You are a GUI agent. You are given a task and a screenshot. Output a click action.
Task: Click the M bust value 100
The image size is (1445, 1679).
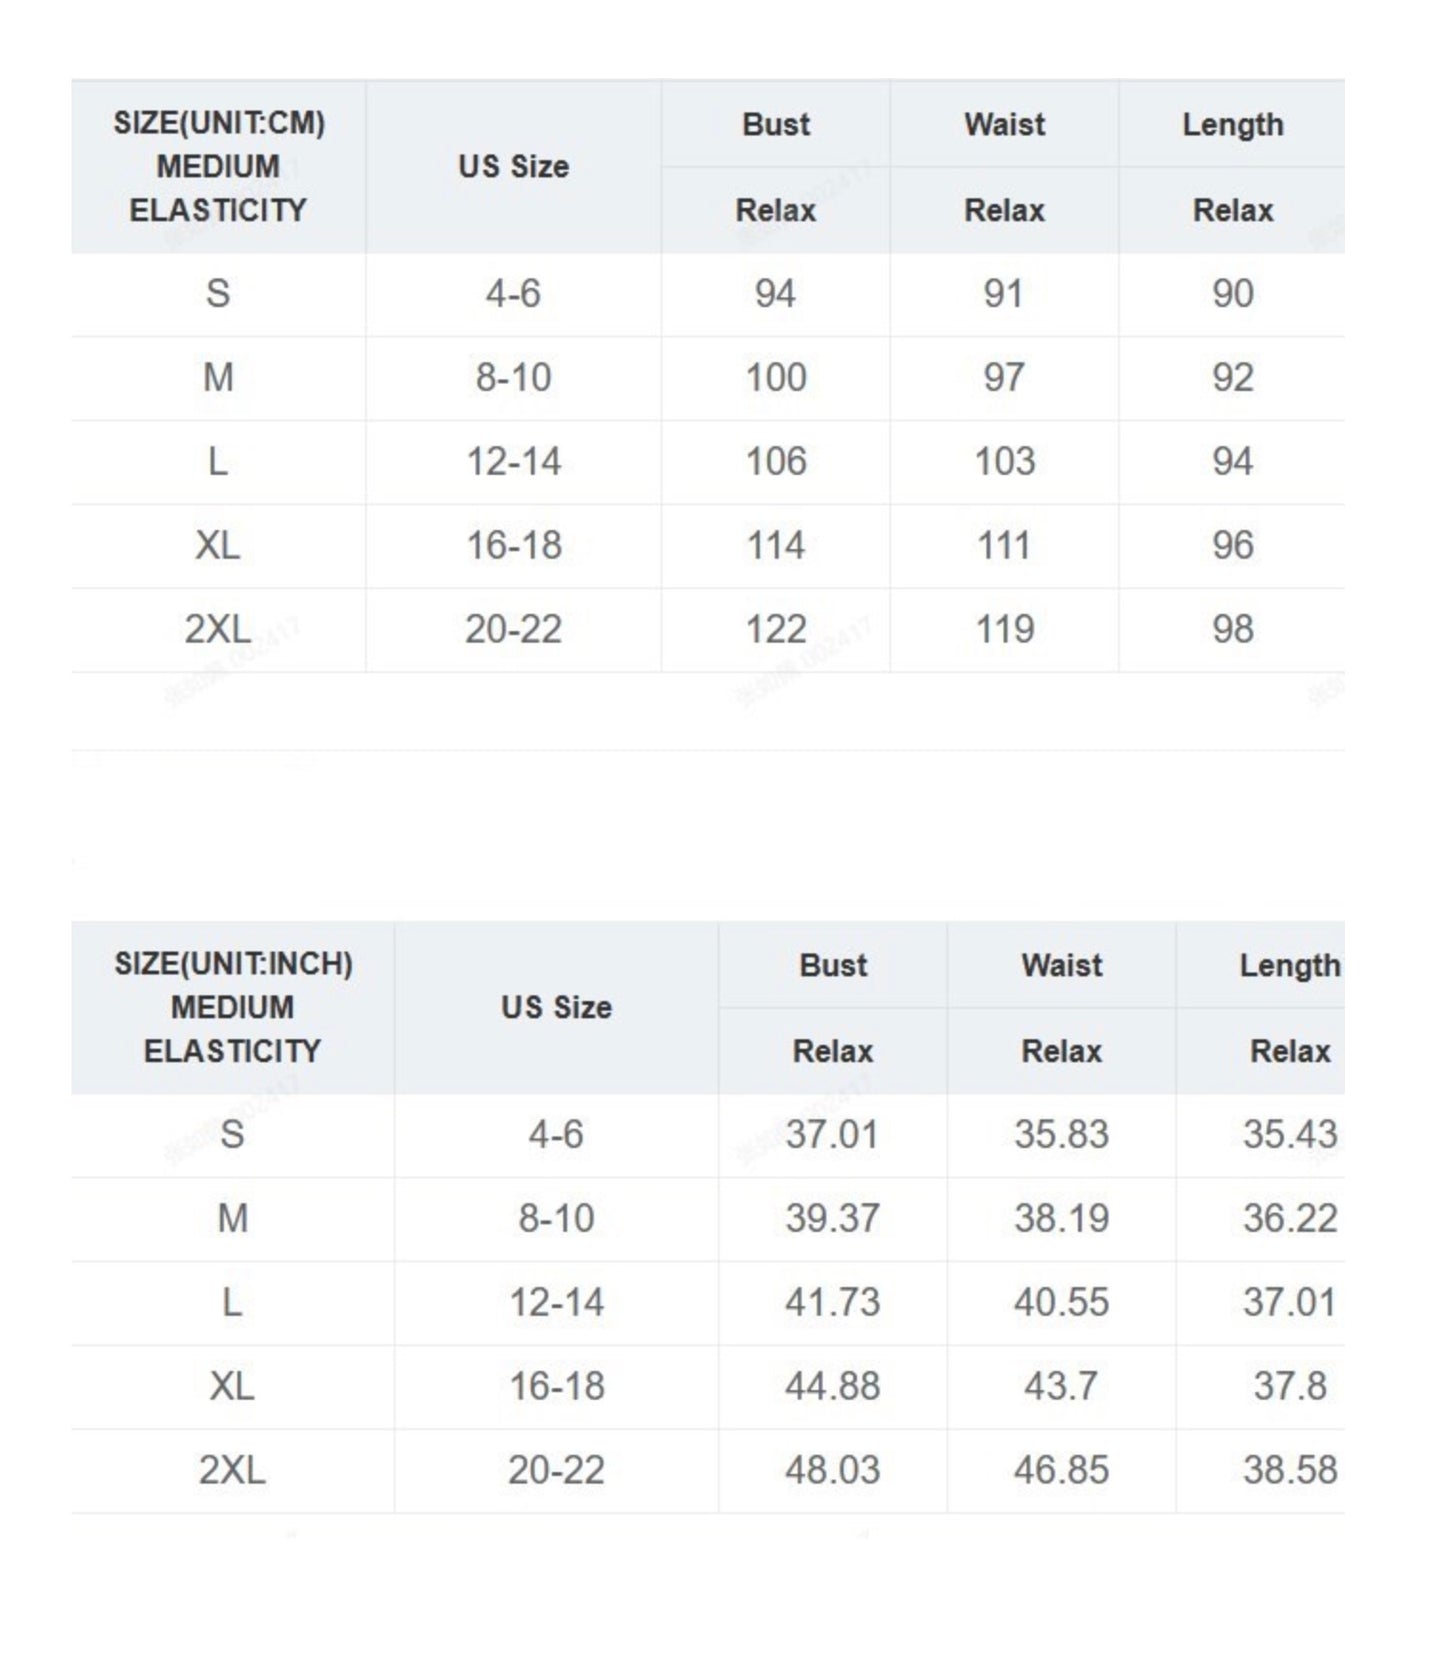pos(776,377)
